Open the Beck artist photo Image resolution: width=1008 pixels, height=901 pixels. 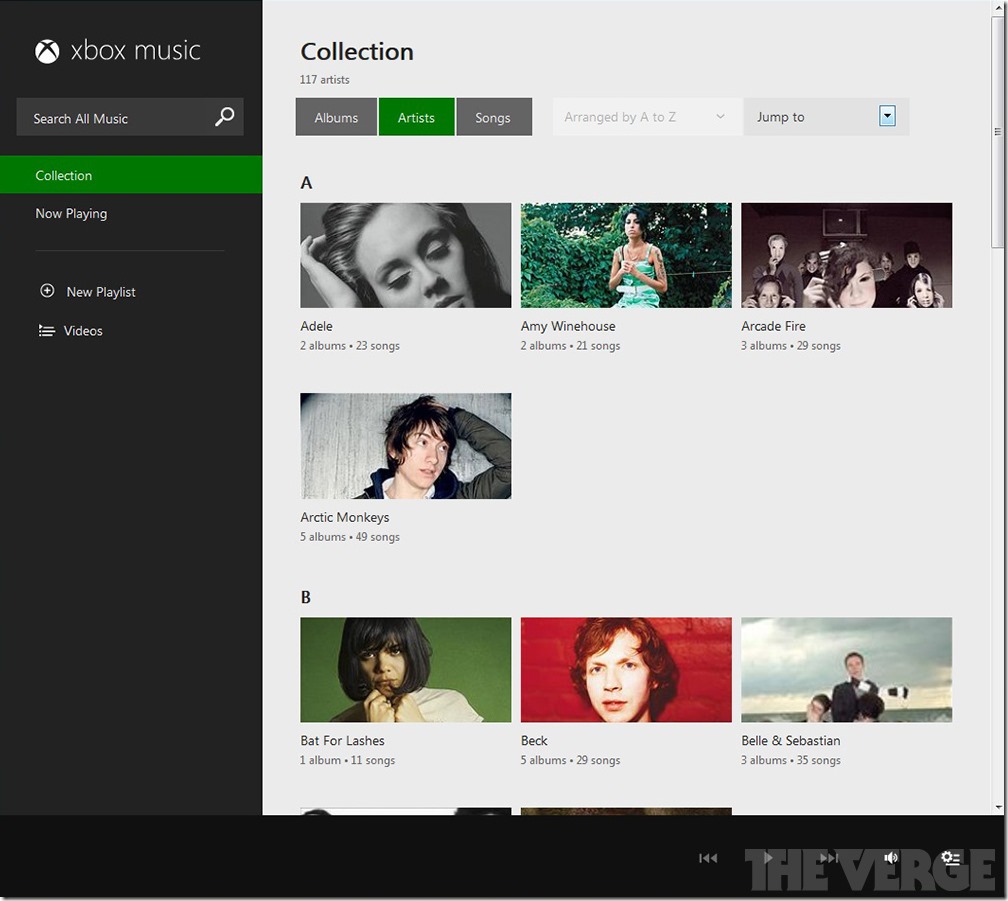click(626, 670)
